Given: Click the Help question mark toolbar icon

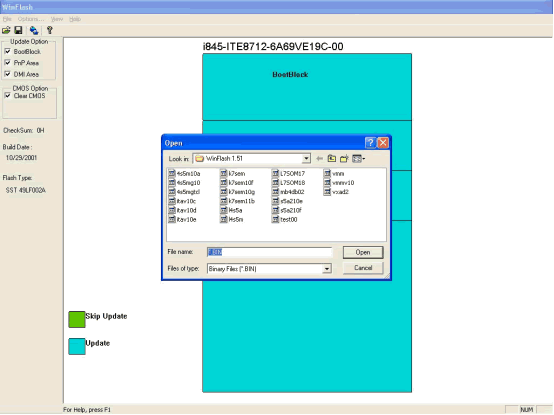Looking at the screenshot, I should (49, 30).
